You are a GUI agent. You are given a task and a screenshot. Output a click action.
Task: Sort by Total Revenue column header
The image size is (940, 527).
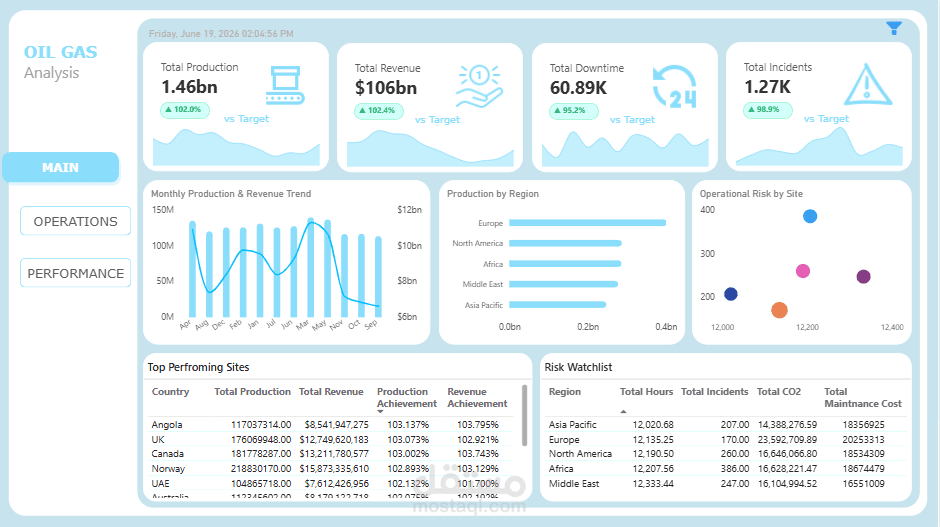(x=331, y=392)
